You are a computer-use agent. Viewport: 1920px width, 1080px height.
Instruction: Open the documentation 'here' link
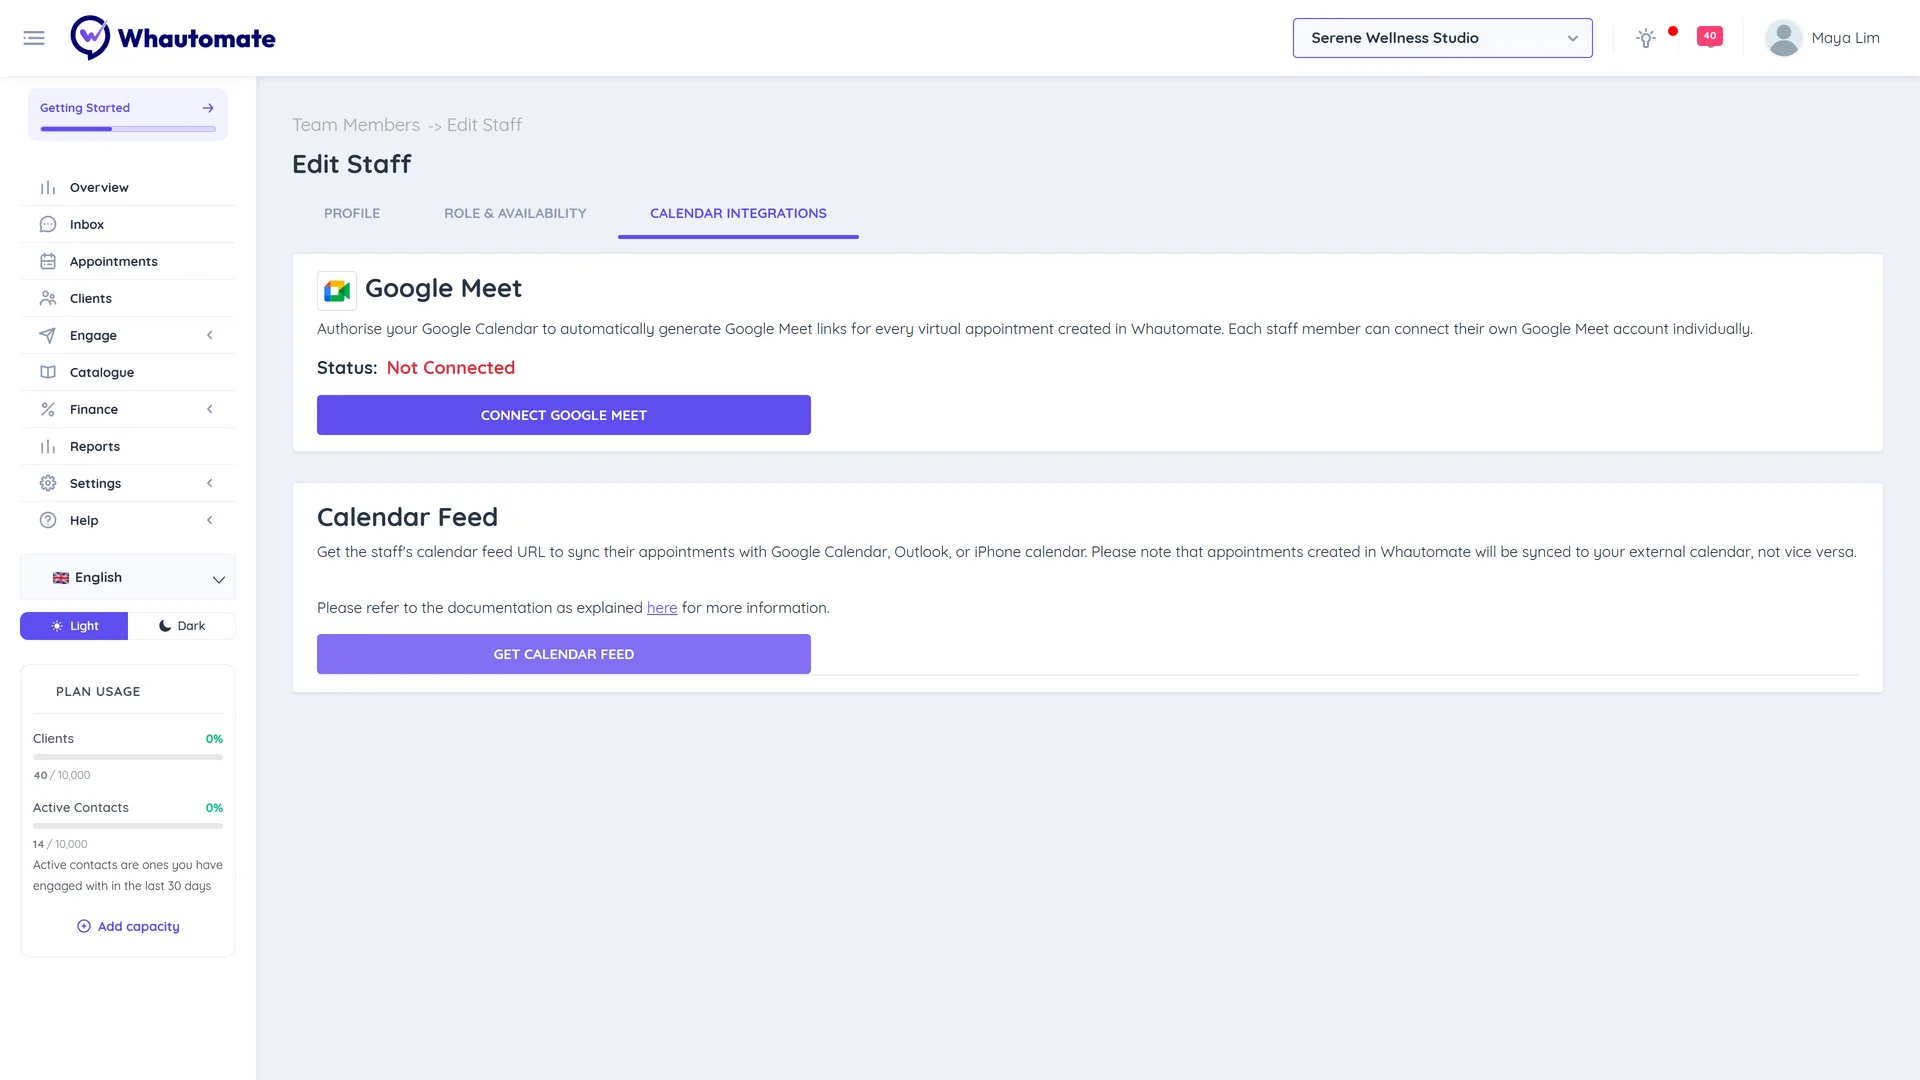(662, 608)
